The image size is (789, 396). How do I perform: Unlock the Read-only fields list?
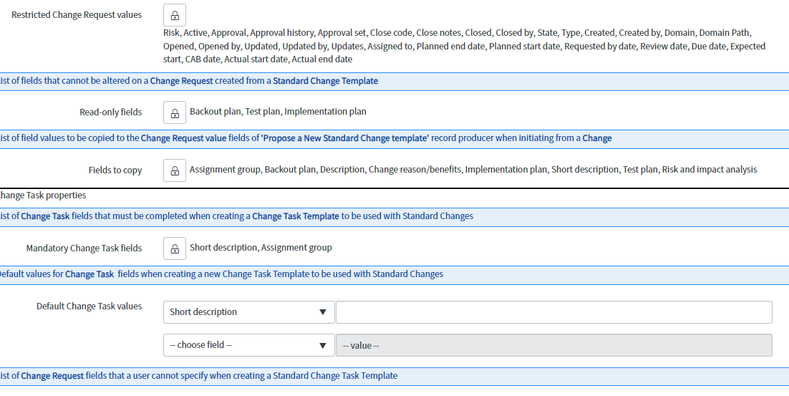[175, 113]
